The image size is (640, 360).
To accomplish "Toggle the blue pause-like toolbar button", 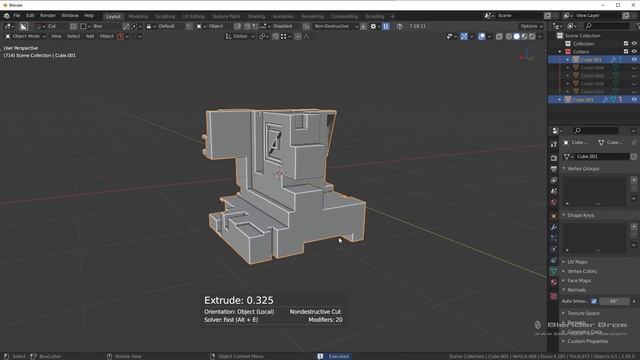I will point(386,26).
